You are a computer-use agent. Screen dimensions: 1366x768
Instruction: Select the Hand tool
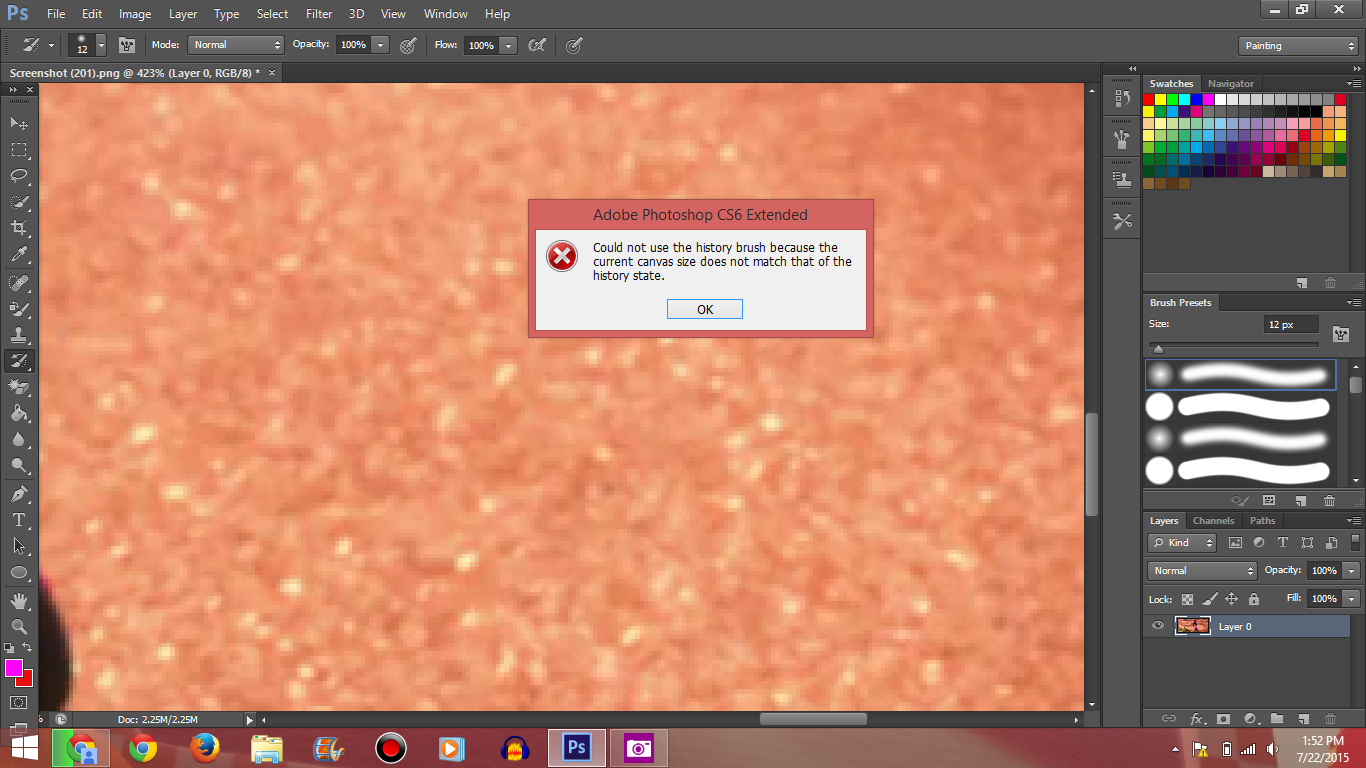tap(19, 600)
